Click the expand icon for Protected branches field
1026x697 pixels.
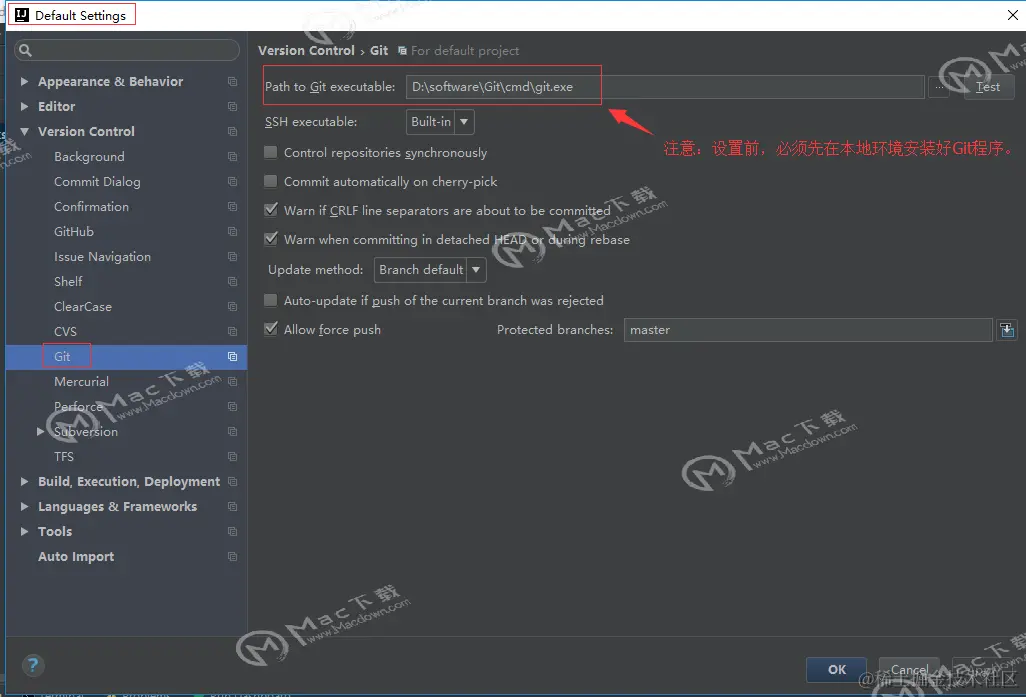point(1007,330)
